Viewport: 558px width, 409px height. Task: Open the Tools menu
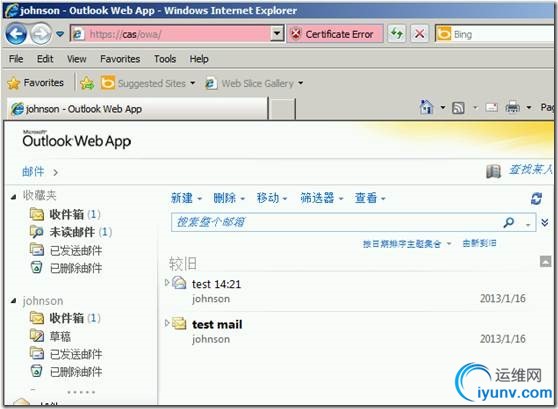tap(165, 59)
